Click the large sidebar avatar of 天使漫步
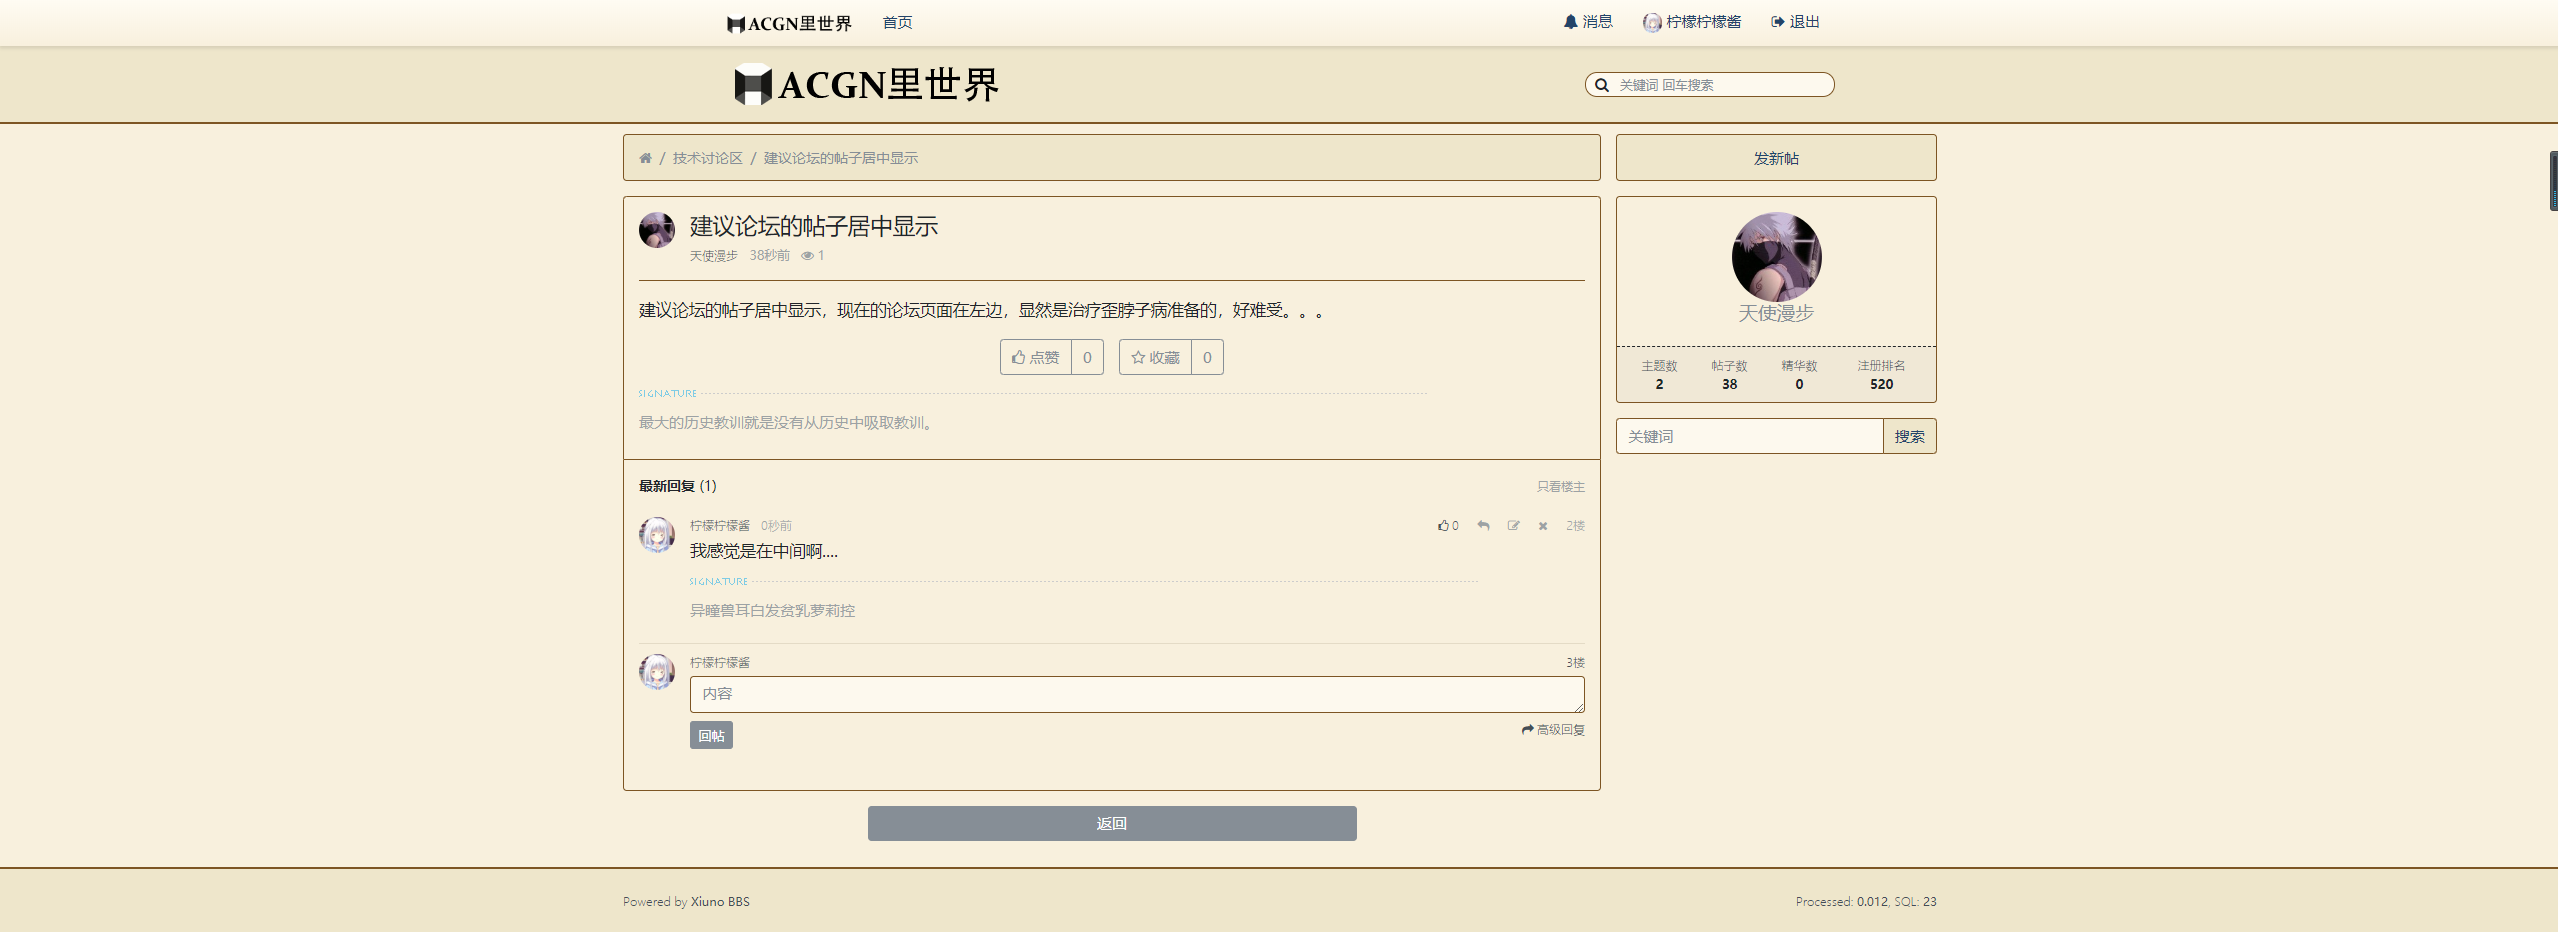The image size is (2558, 932). (1777, 257)
